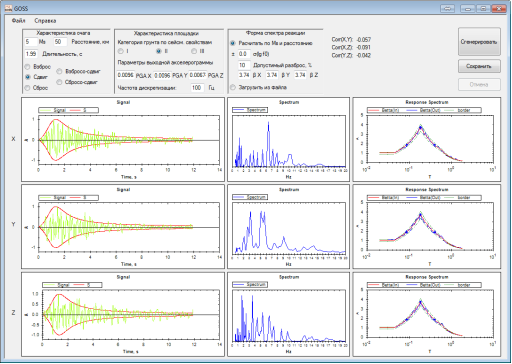Open the Справка menu
Screen dimensions: 512x364
click(x=45, y=21)
